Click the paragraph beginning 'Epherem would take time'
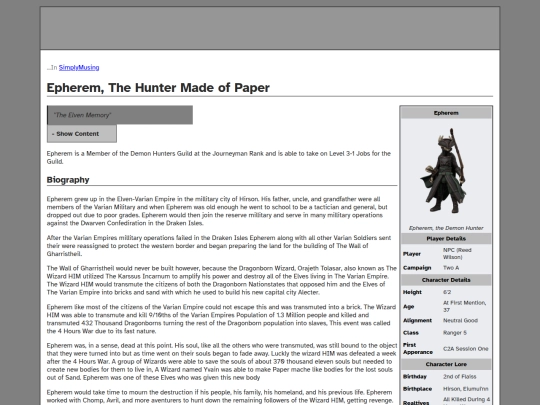This screenshot has height=405, width=540. pyautogui.click(x=220, y=396)
